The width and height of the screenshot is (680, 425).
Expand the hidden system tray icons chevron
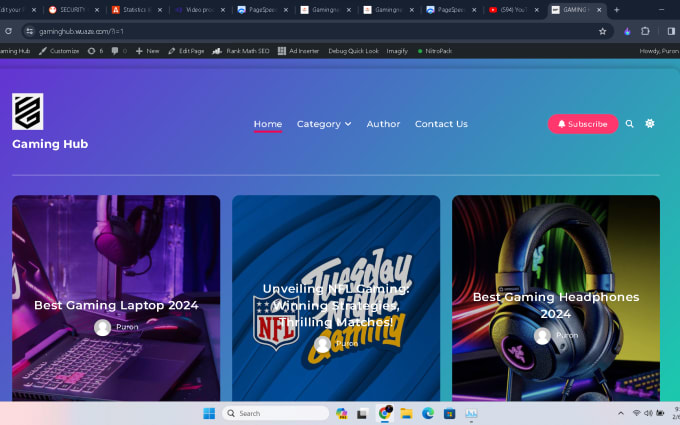pos(621,413)
